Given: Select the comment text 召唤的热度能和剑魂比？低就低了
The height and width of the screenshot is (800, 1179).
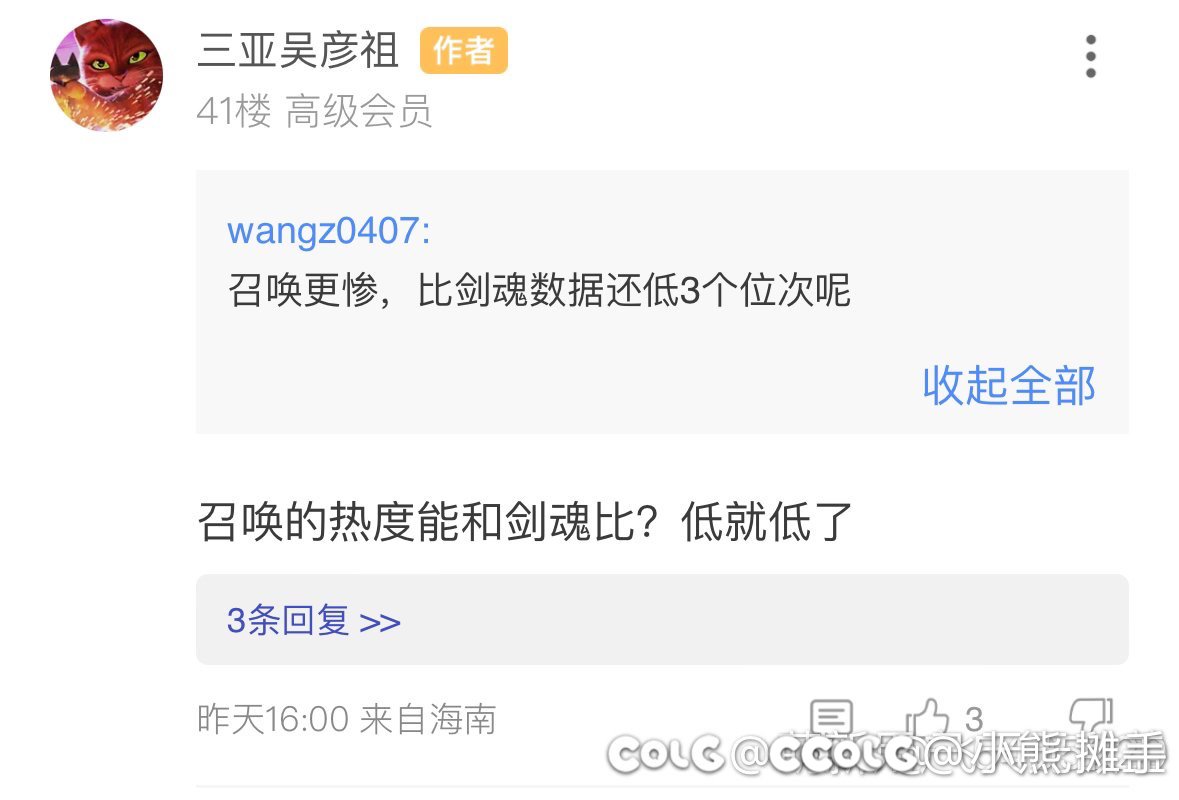Looking at the screenshot, I should click(525, 522).
